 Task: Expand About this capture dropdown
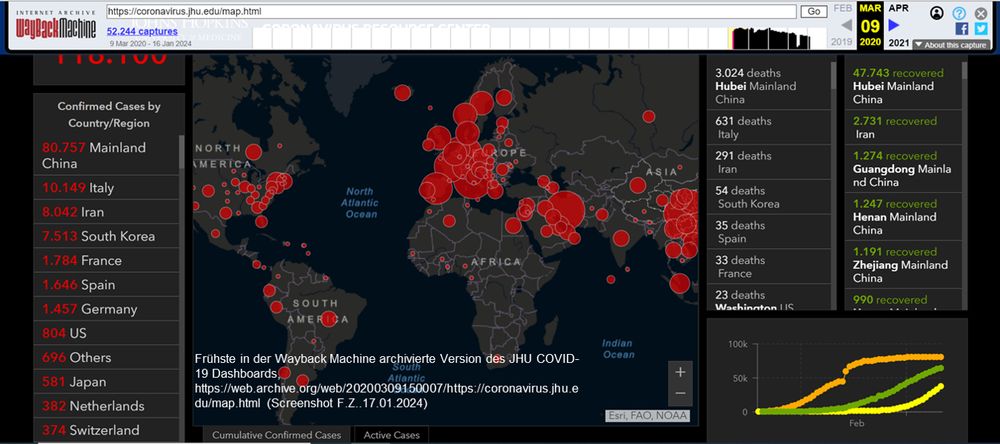951,45
